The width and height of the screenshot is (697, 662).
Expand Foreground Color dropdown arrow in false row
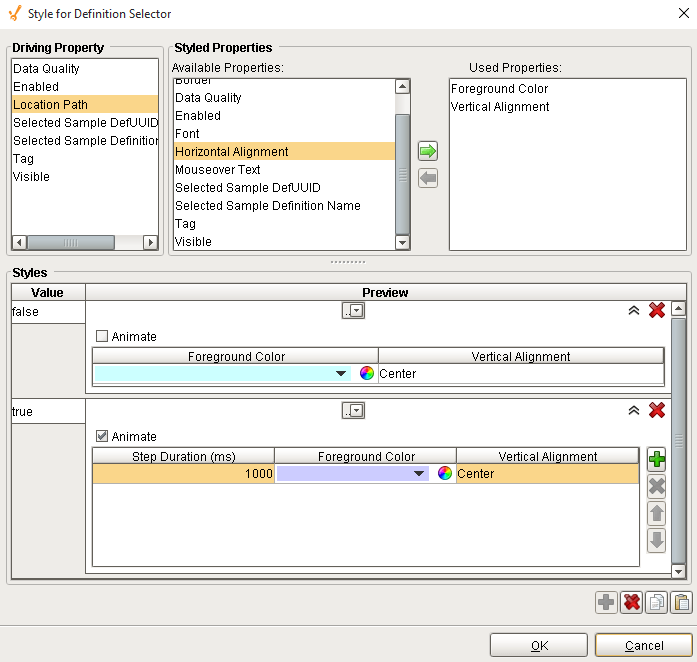341,373
